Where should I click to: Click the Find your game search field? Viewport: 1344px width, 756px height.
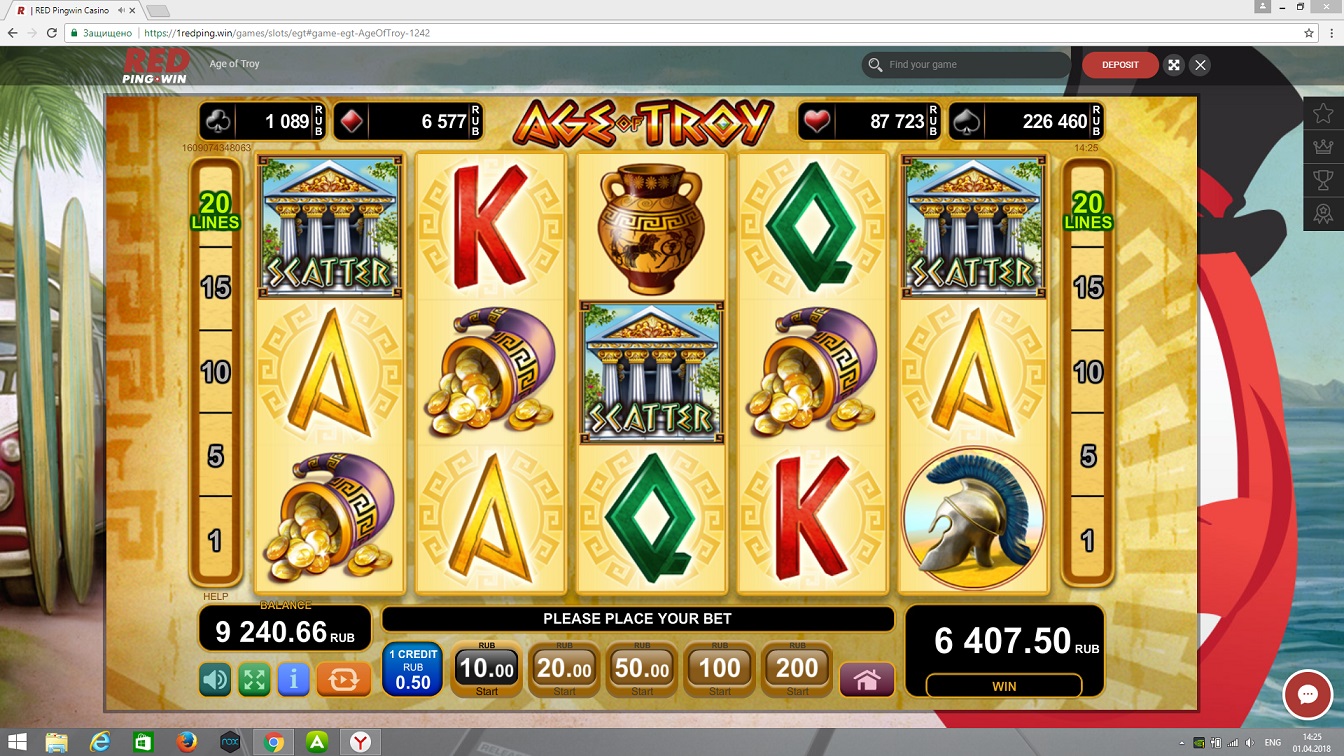point(967,65)
